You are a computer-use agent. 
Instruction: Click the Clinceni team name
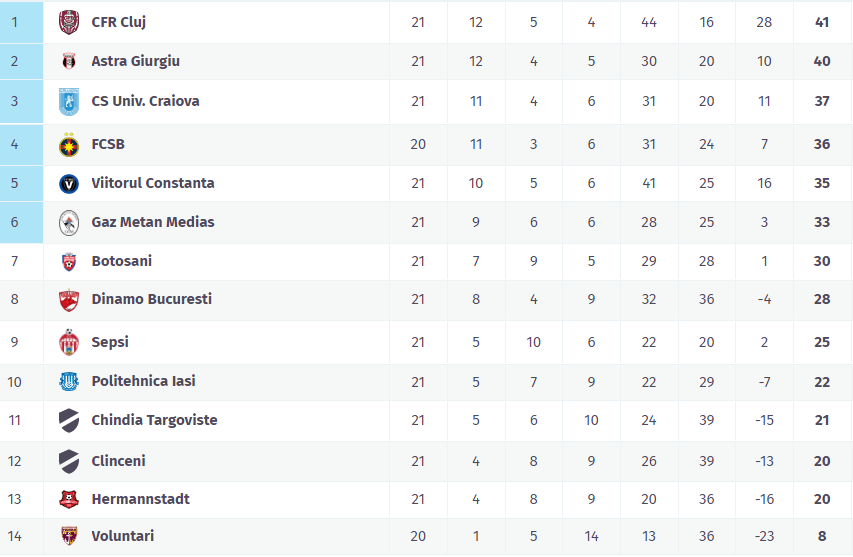118,461
